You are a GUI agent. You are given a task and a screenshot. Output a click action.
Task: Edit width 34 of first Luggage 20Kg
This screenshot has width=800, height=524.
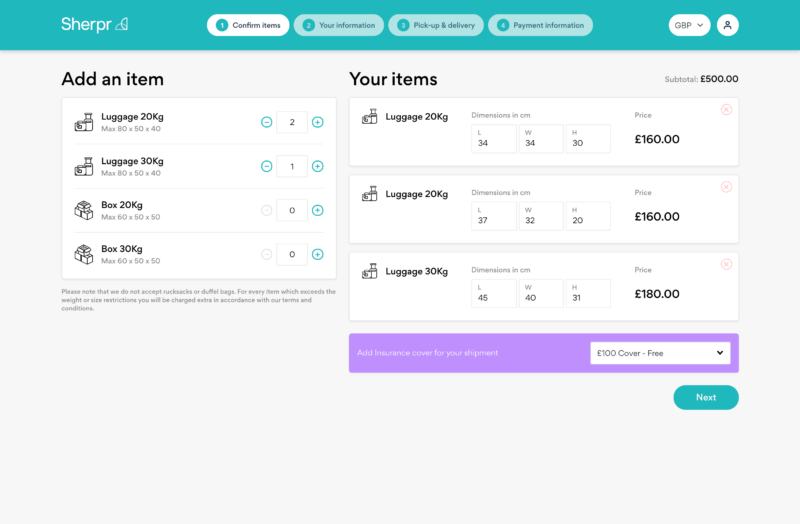pyautogui.click(x=541, y=139)
